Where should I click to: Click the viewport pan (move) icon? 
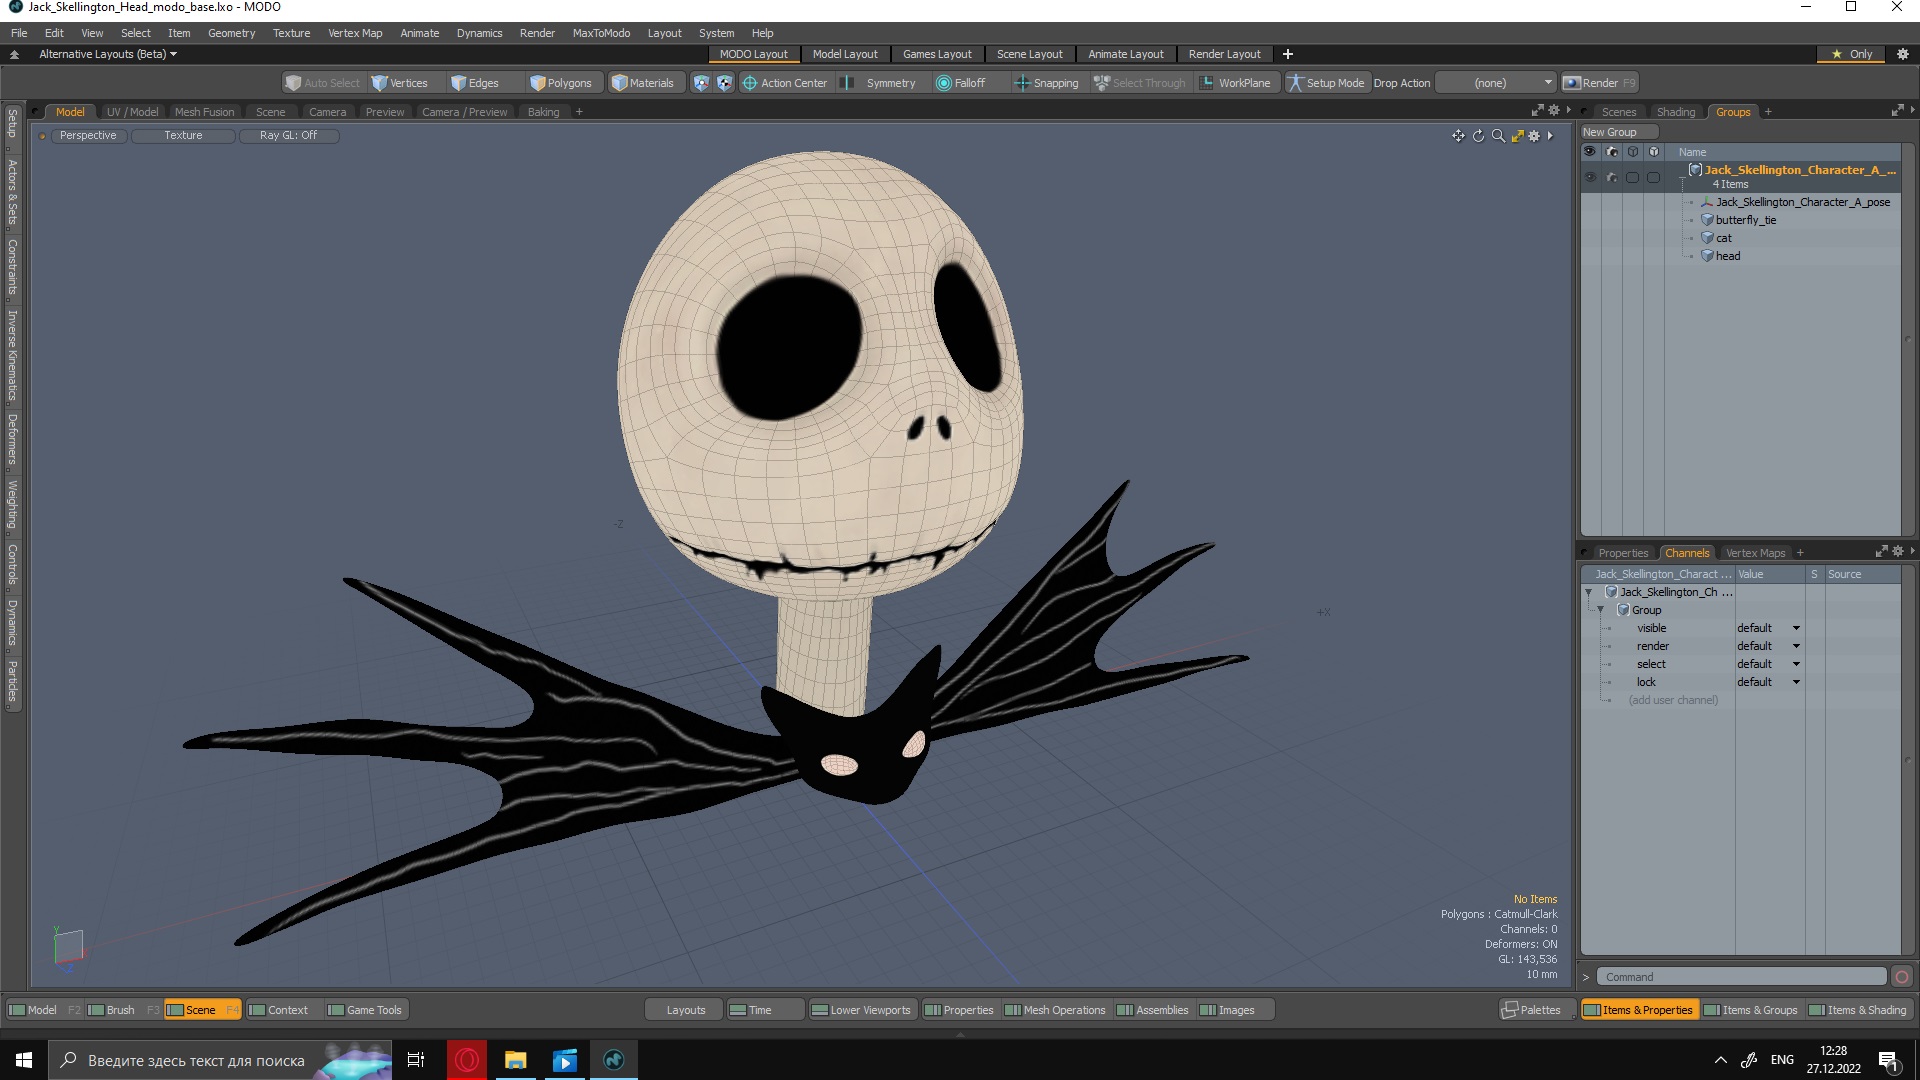click(x=1458, y=136)
